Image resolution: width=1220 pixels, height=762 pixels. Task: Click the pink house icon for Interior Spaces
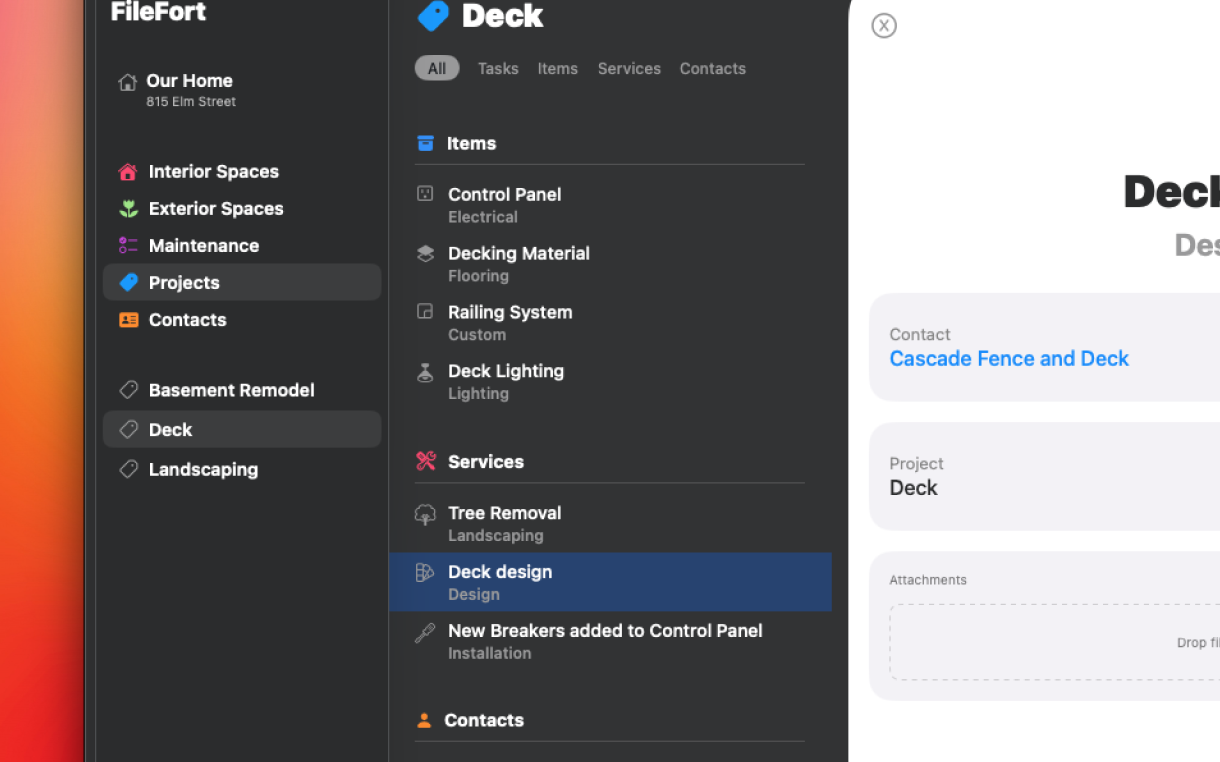128,172
